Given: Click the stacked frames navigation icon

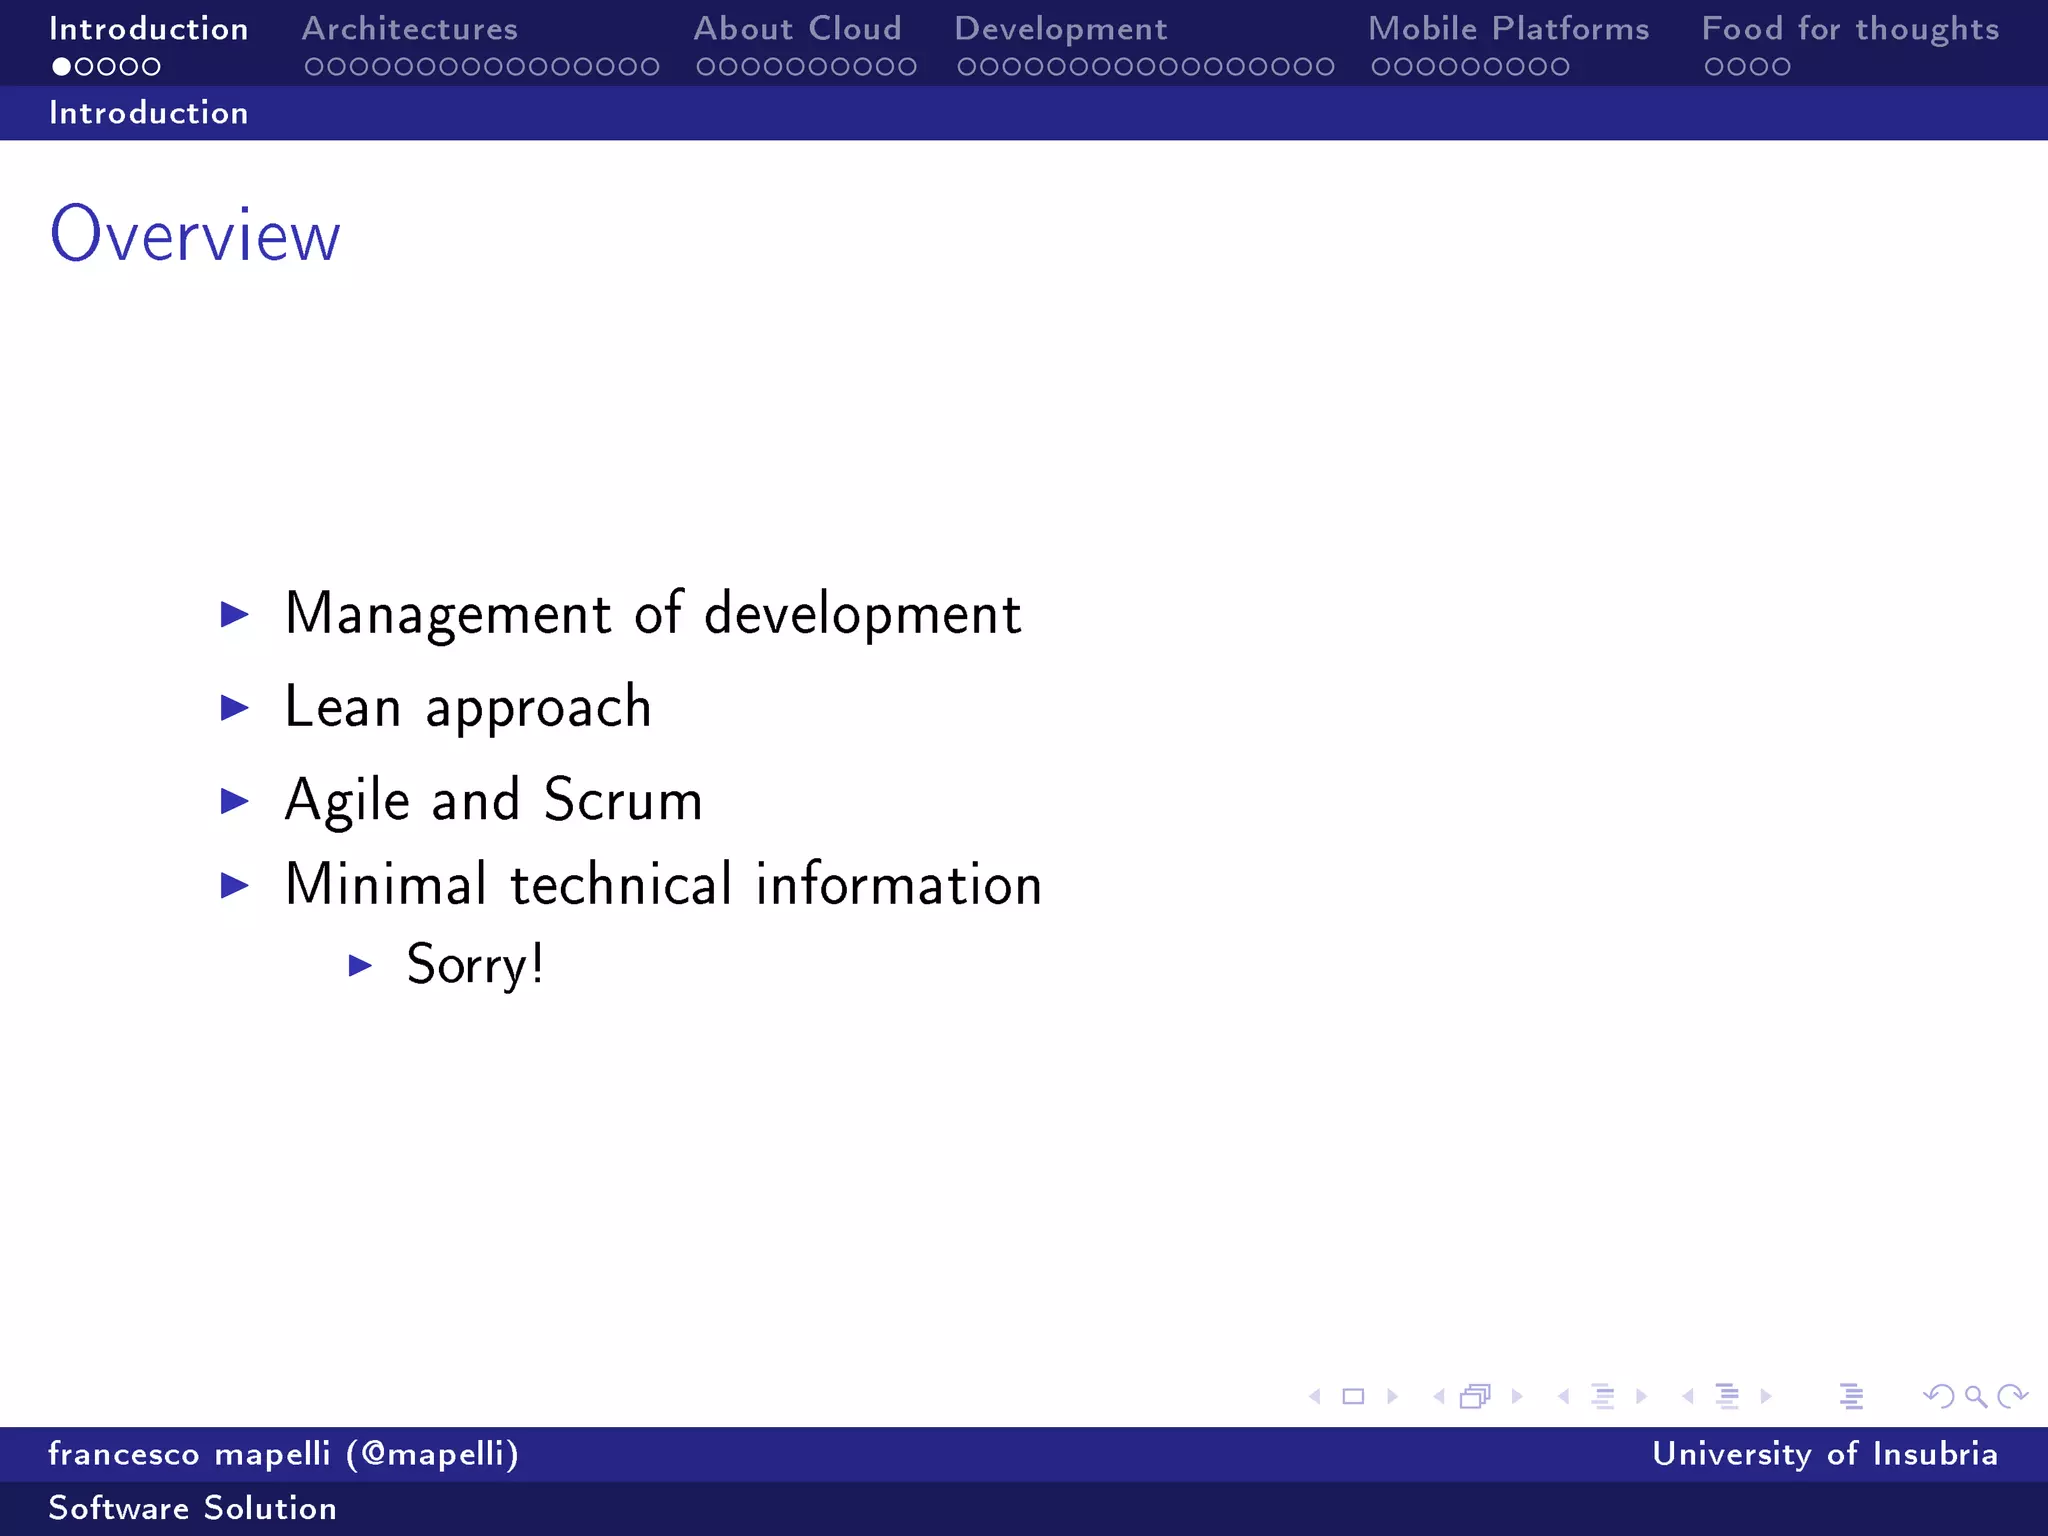Looking at the screenshot, I should click(x=1475, y=1396).
